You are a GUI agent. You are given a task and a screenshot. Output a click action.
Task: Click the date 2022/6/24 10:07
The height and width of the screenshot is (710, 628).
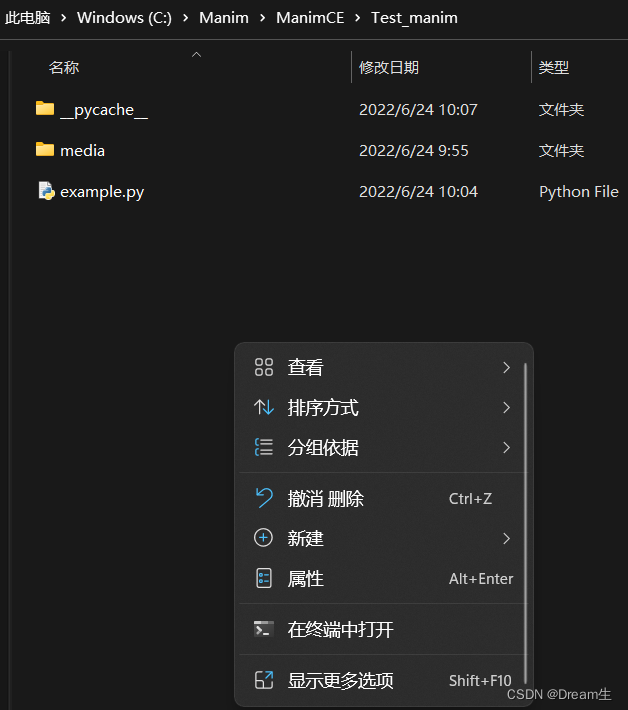418,110
